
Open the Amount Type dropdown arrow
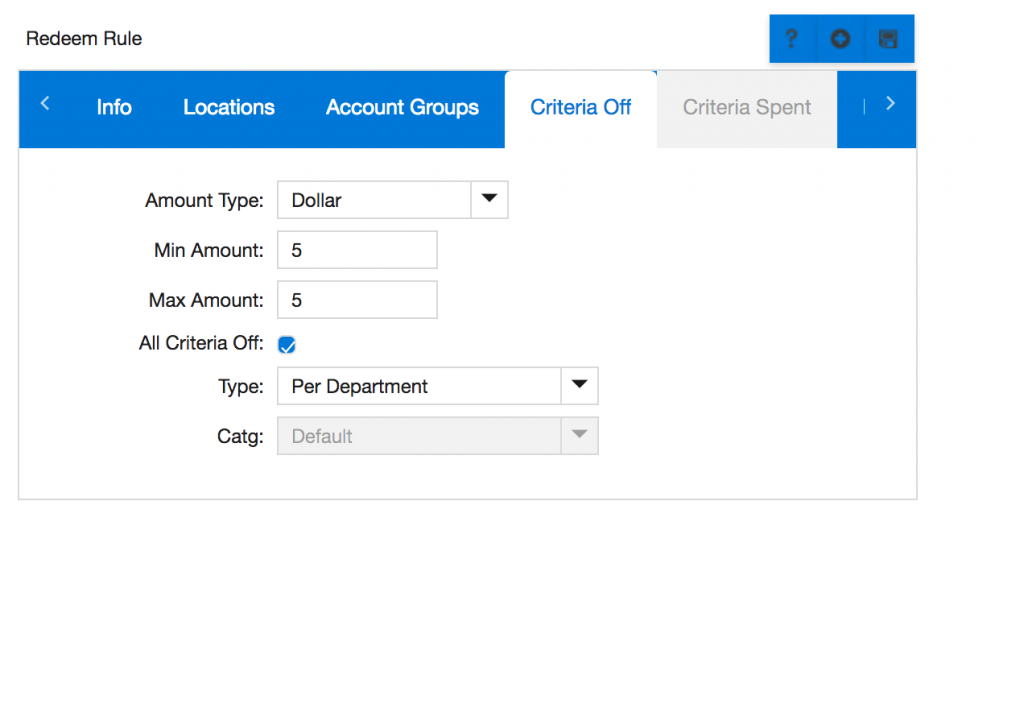coord(489,200)
